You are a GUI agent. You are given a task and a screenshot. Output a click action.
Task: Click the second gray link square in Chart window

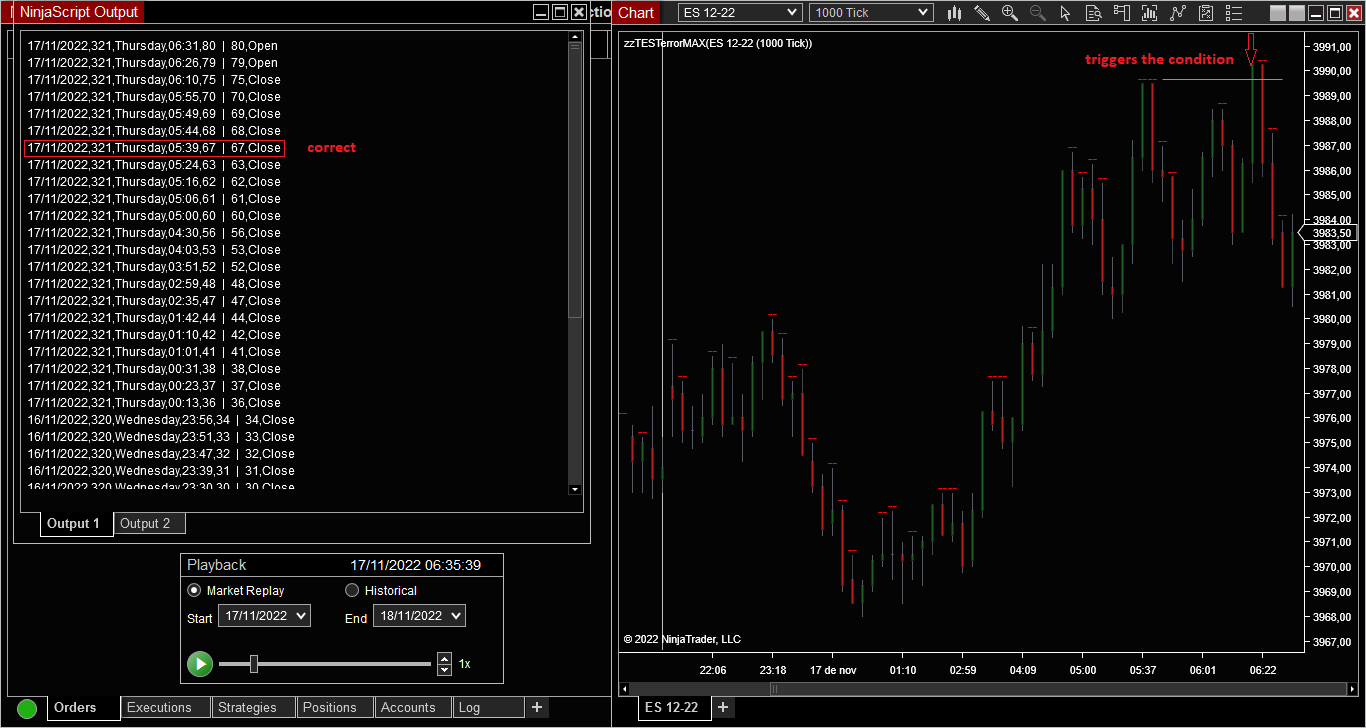[x=1297, y=13]
